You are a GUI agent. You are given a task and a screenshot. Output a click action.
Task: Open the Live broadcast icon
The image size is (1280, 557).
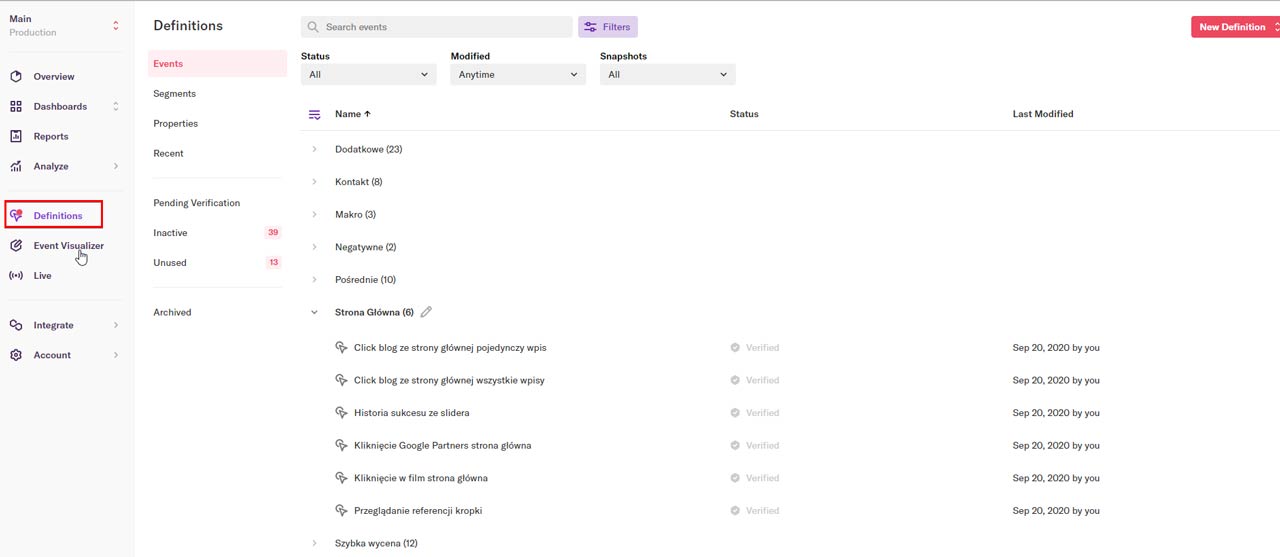16,276
